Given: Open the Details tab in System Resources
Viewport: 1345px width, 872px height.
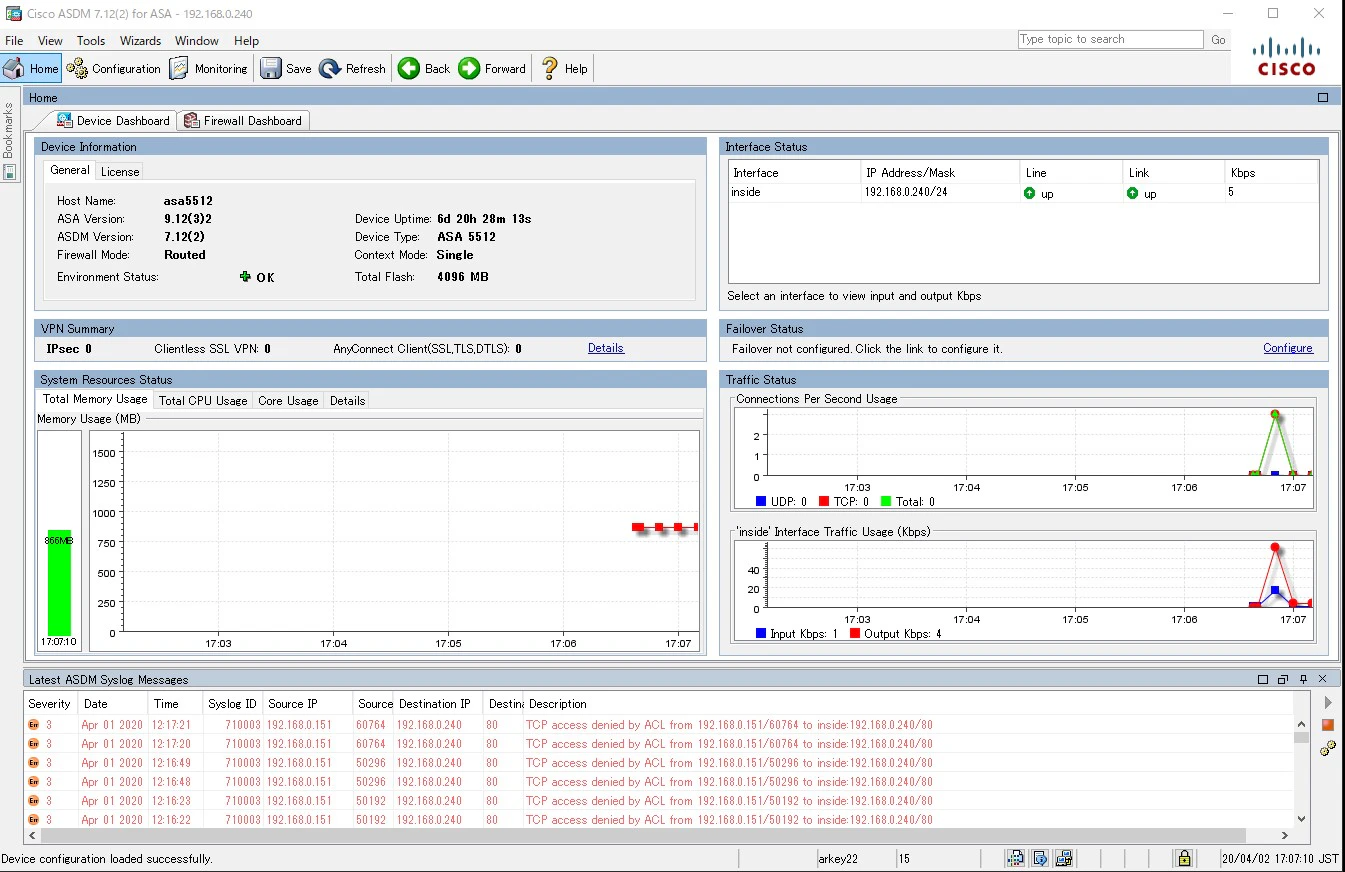Looking at the screenshot, I should pos(347,401).
